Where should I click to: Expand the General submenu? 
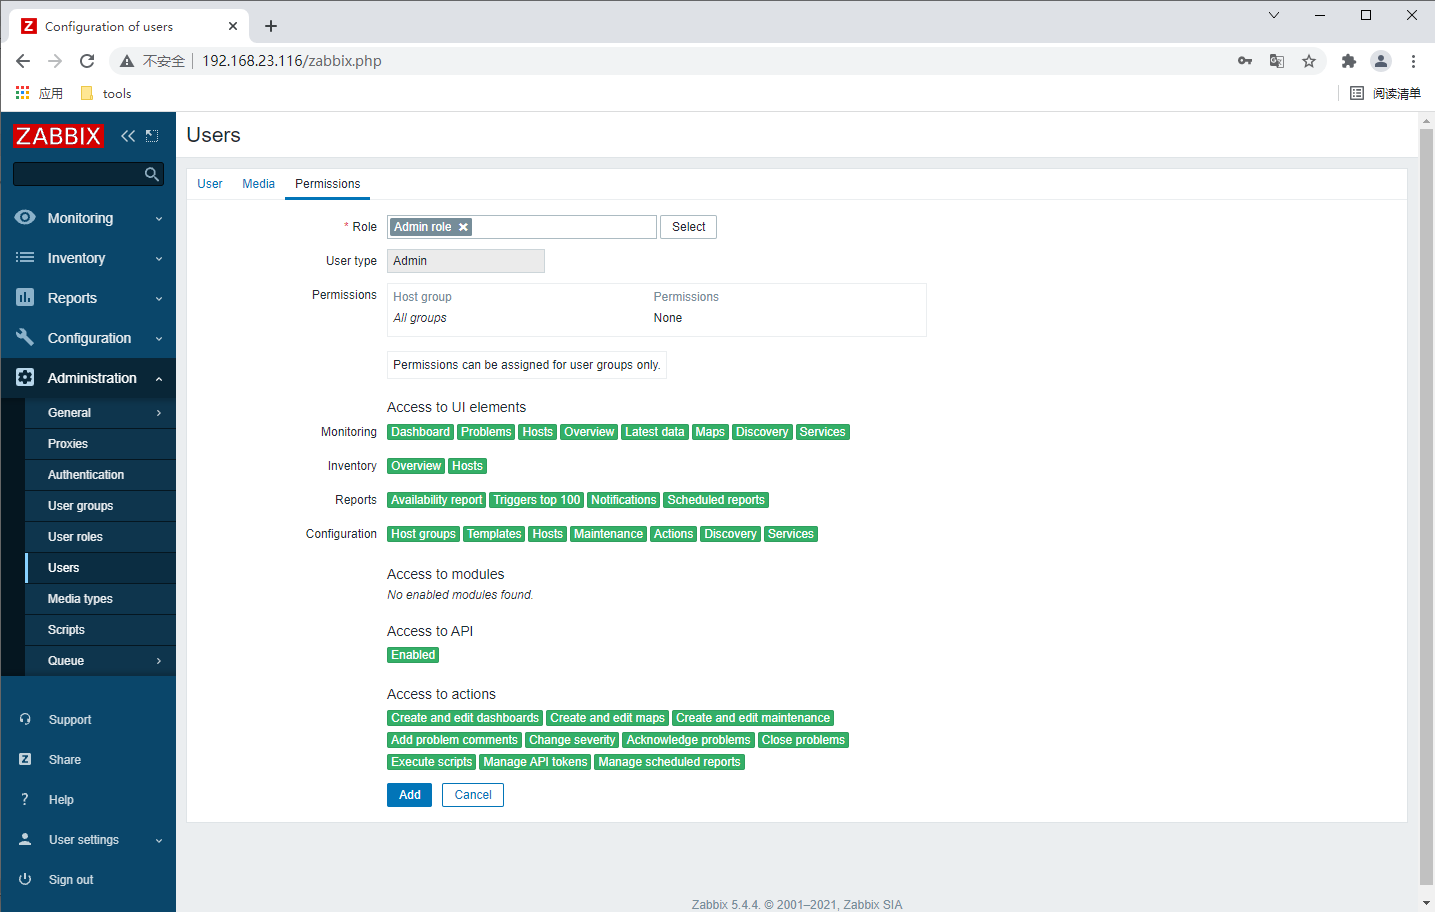click(x=157, y=412)
